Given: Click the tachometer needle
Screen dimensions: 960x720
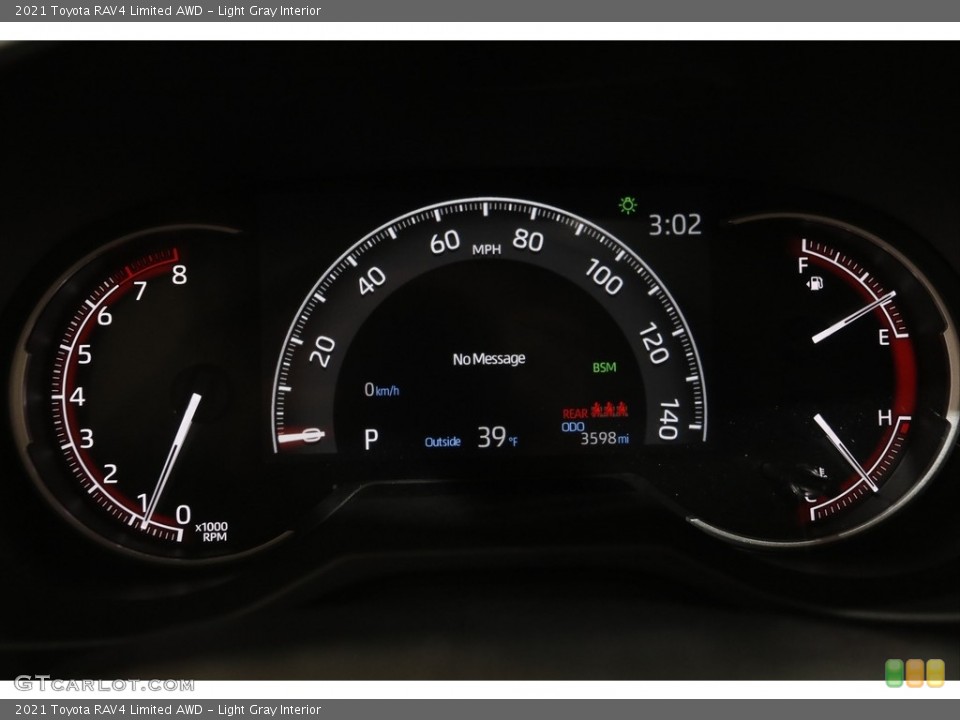Looking at the screenshot, I should click(x=171, y=460).
